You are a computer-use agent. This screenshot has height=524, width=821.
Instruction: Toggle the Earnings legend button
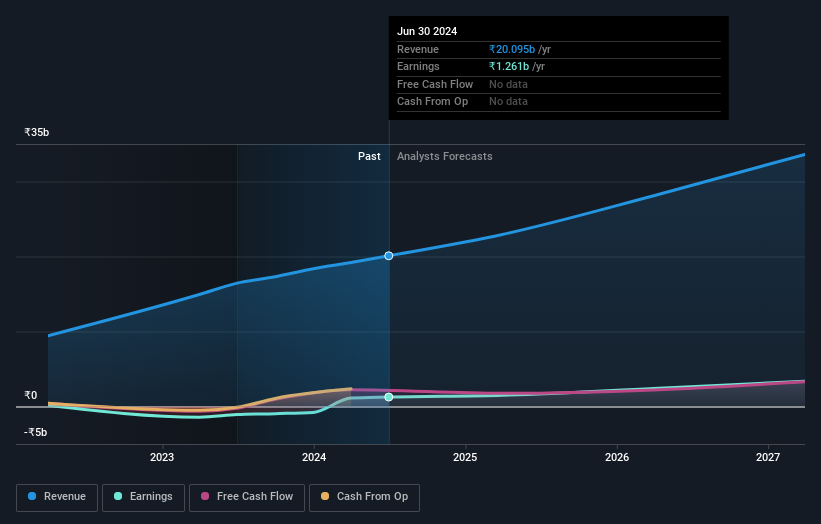pos(143,497)
